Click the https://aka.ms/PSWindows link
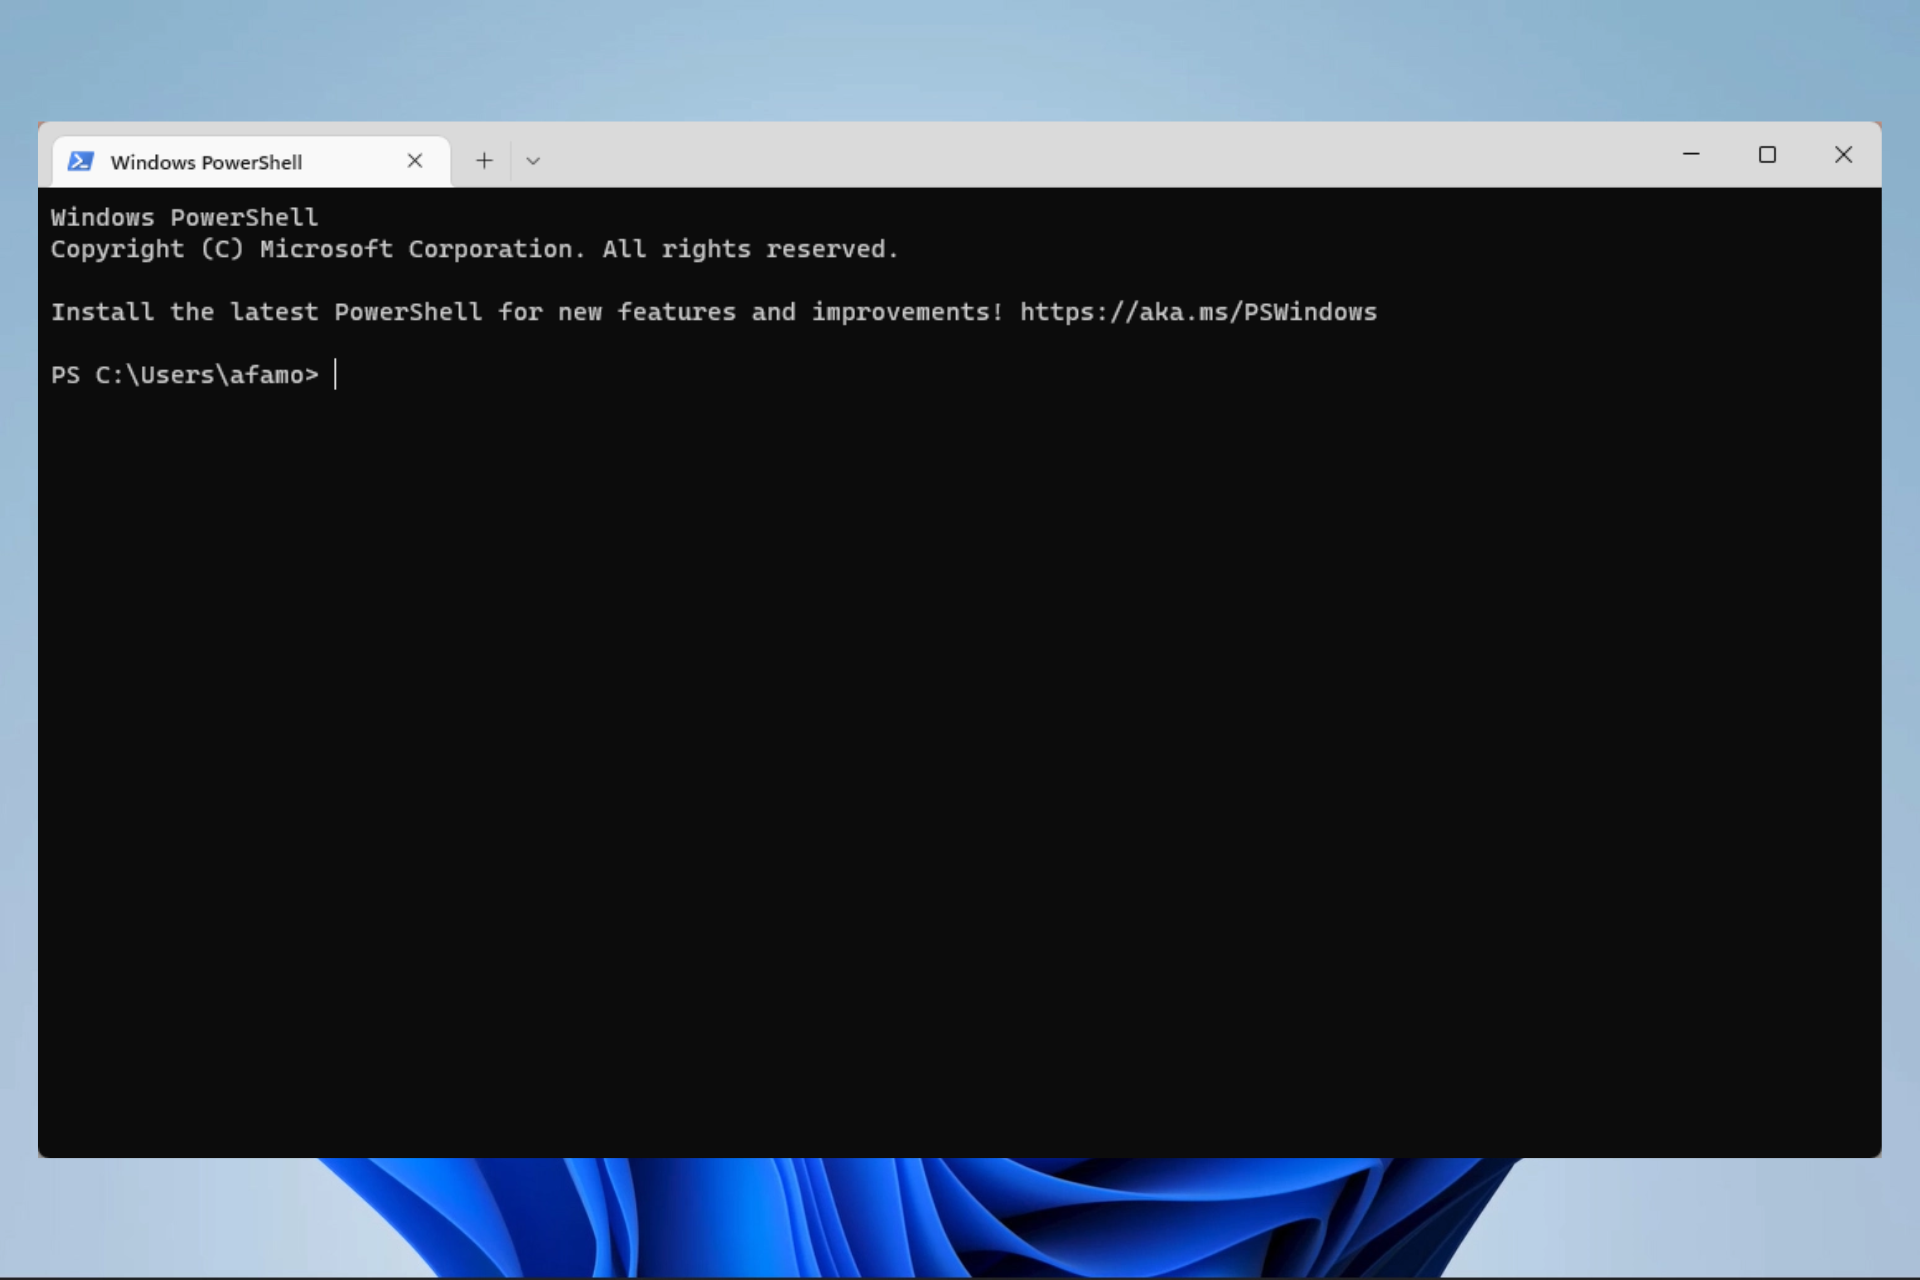 click(1198, 312)
